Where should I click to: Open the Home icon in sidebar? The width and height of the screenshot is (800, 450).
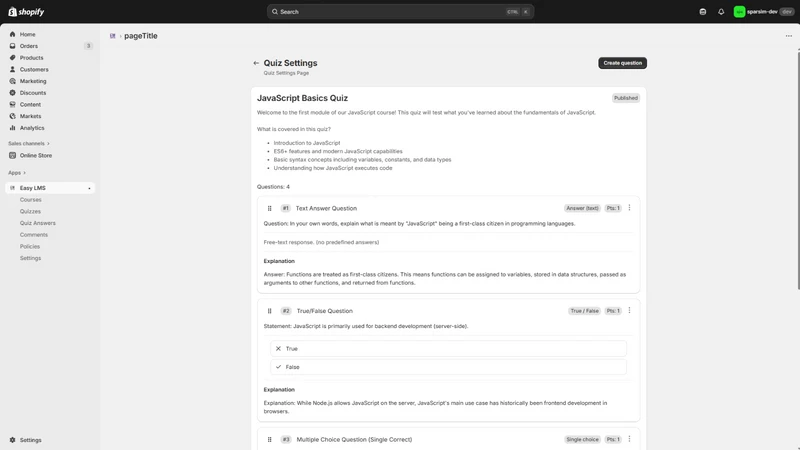(x=12, y=34)
